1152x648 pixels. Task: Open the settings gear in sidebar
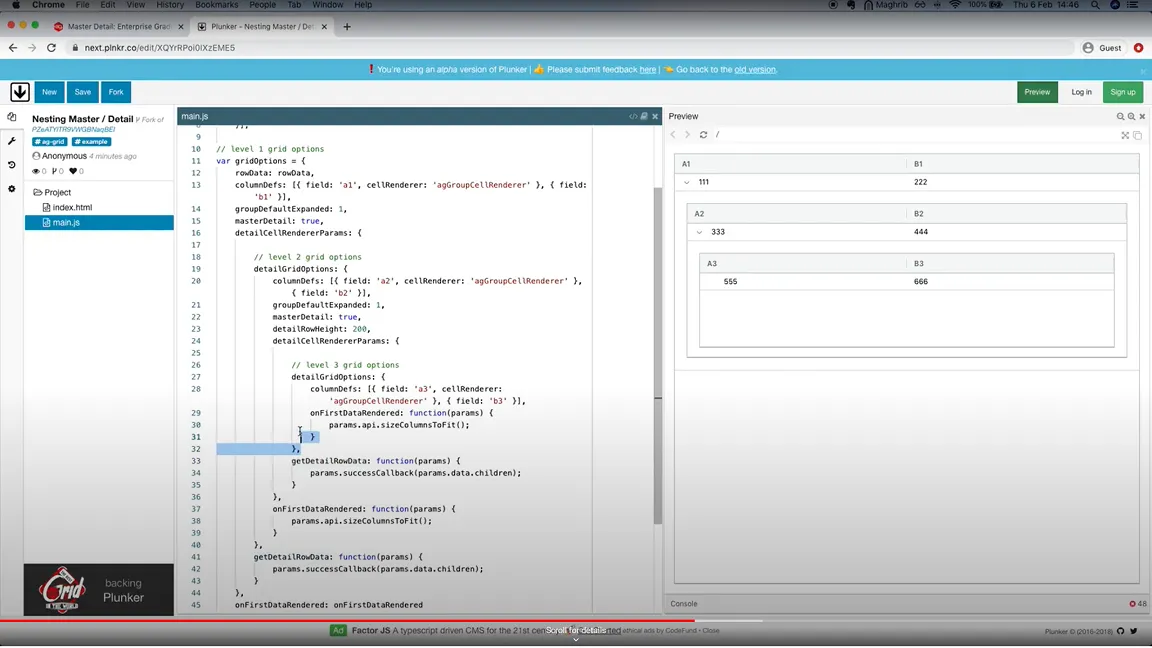(12, 189)
